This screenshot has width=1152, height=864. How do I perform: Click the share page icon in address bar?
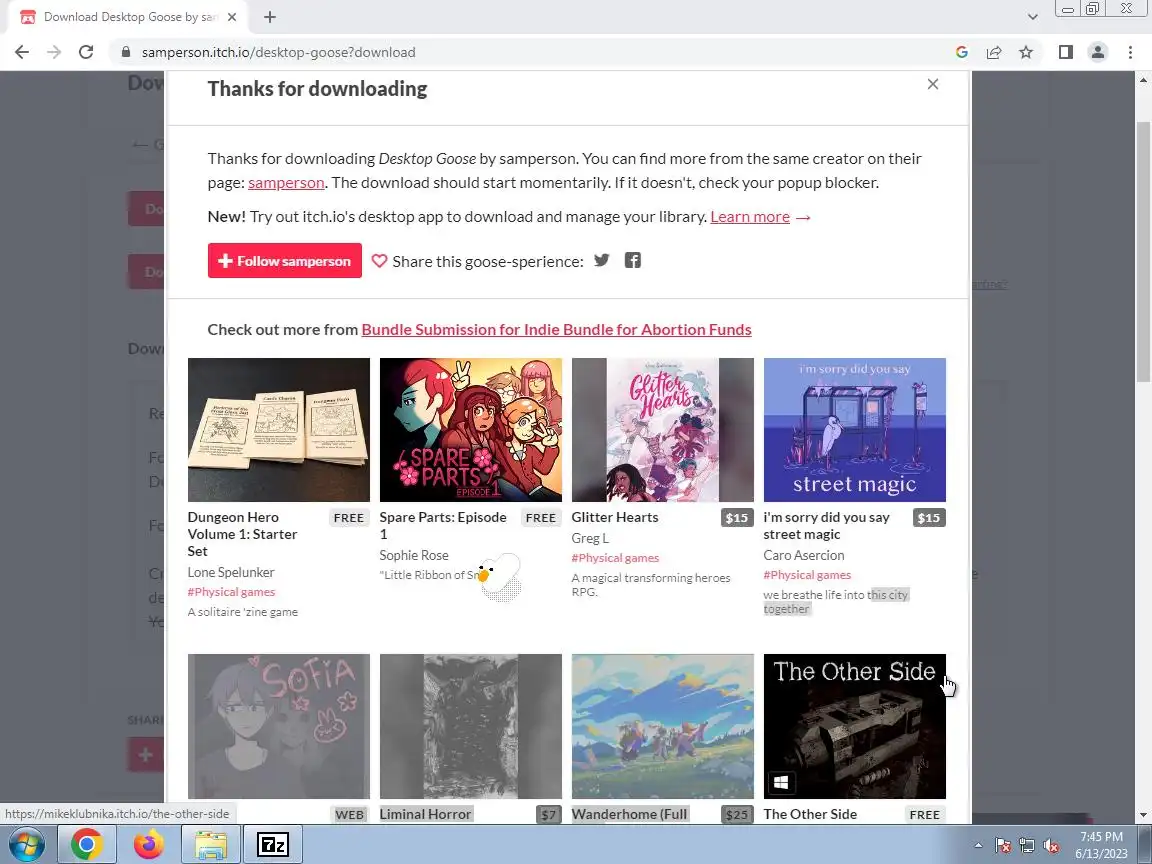[x=994, y=52]
